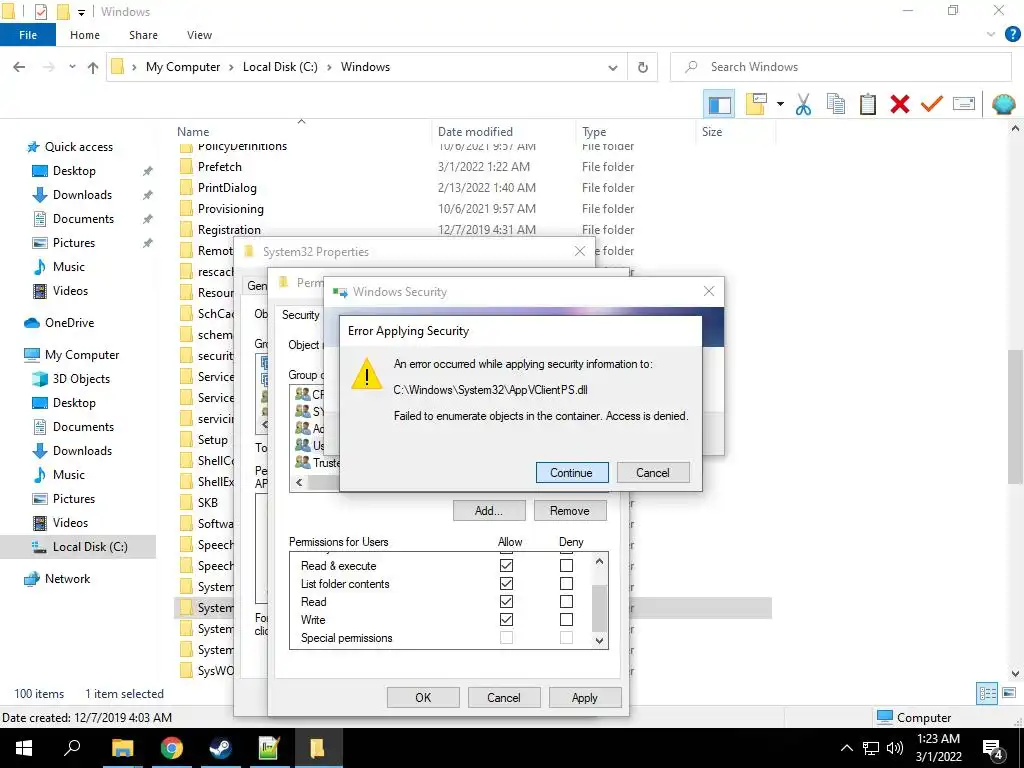Click the Up one level arrow
1024x768 pixels.
click(x=93, y=67)
